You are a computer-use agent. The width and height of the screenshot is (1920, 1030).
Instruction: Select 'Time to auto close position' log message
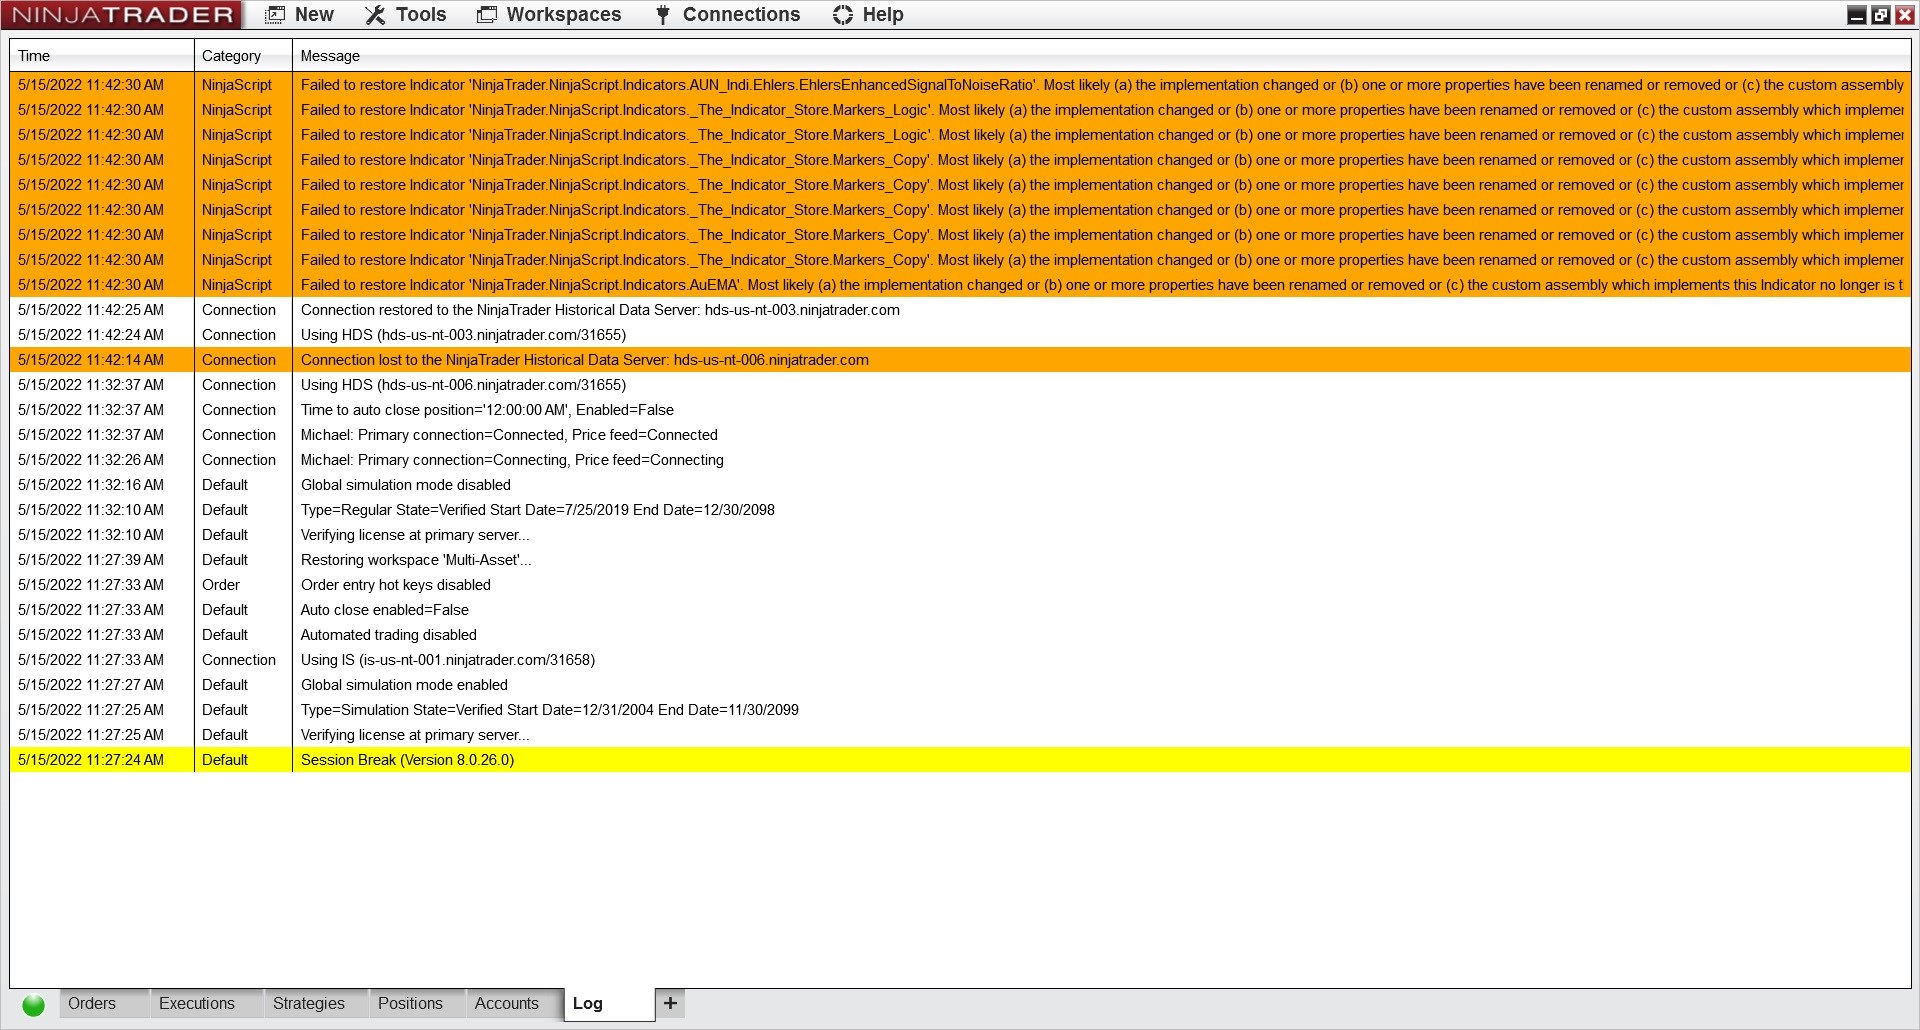tap(487, 410)
